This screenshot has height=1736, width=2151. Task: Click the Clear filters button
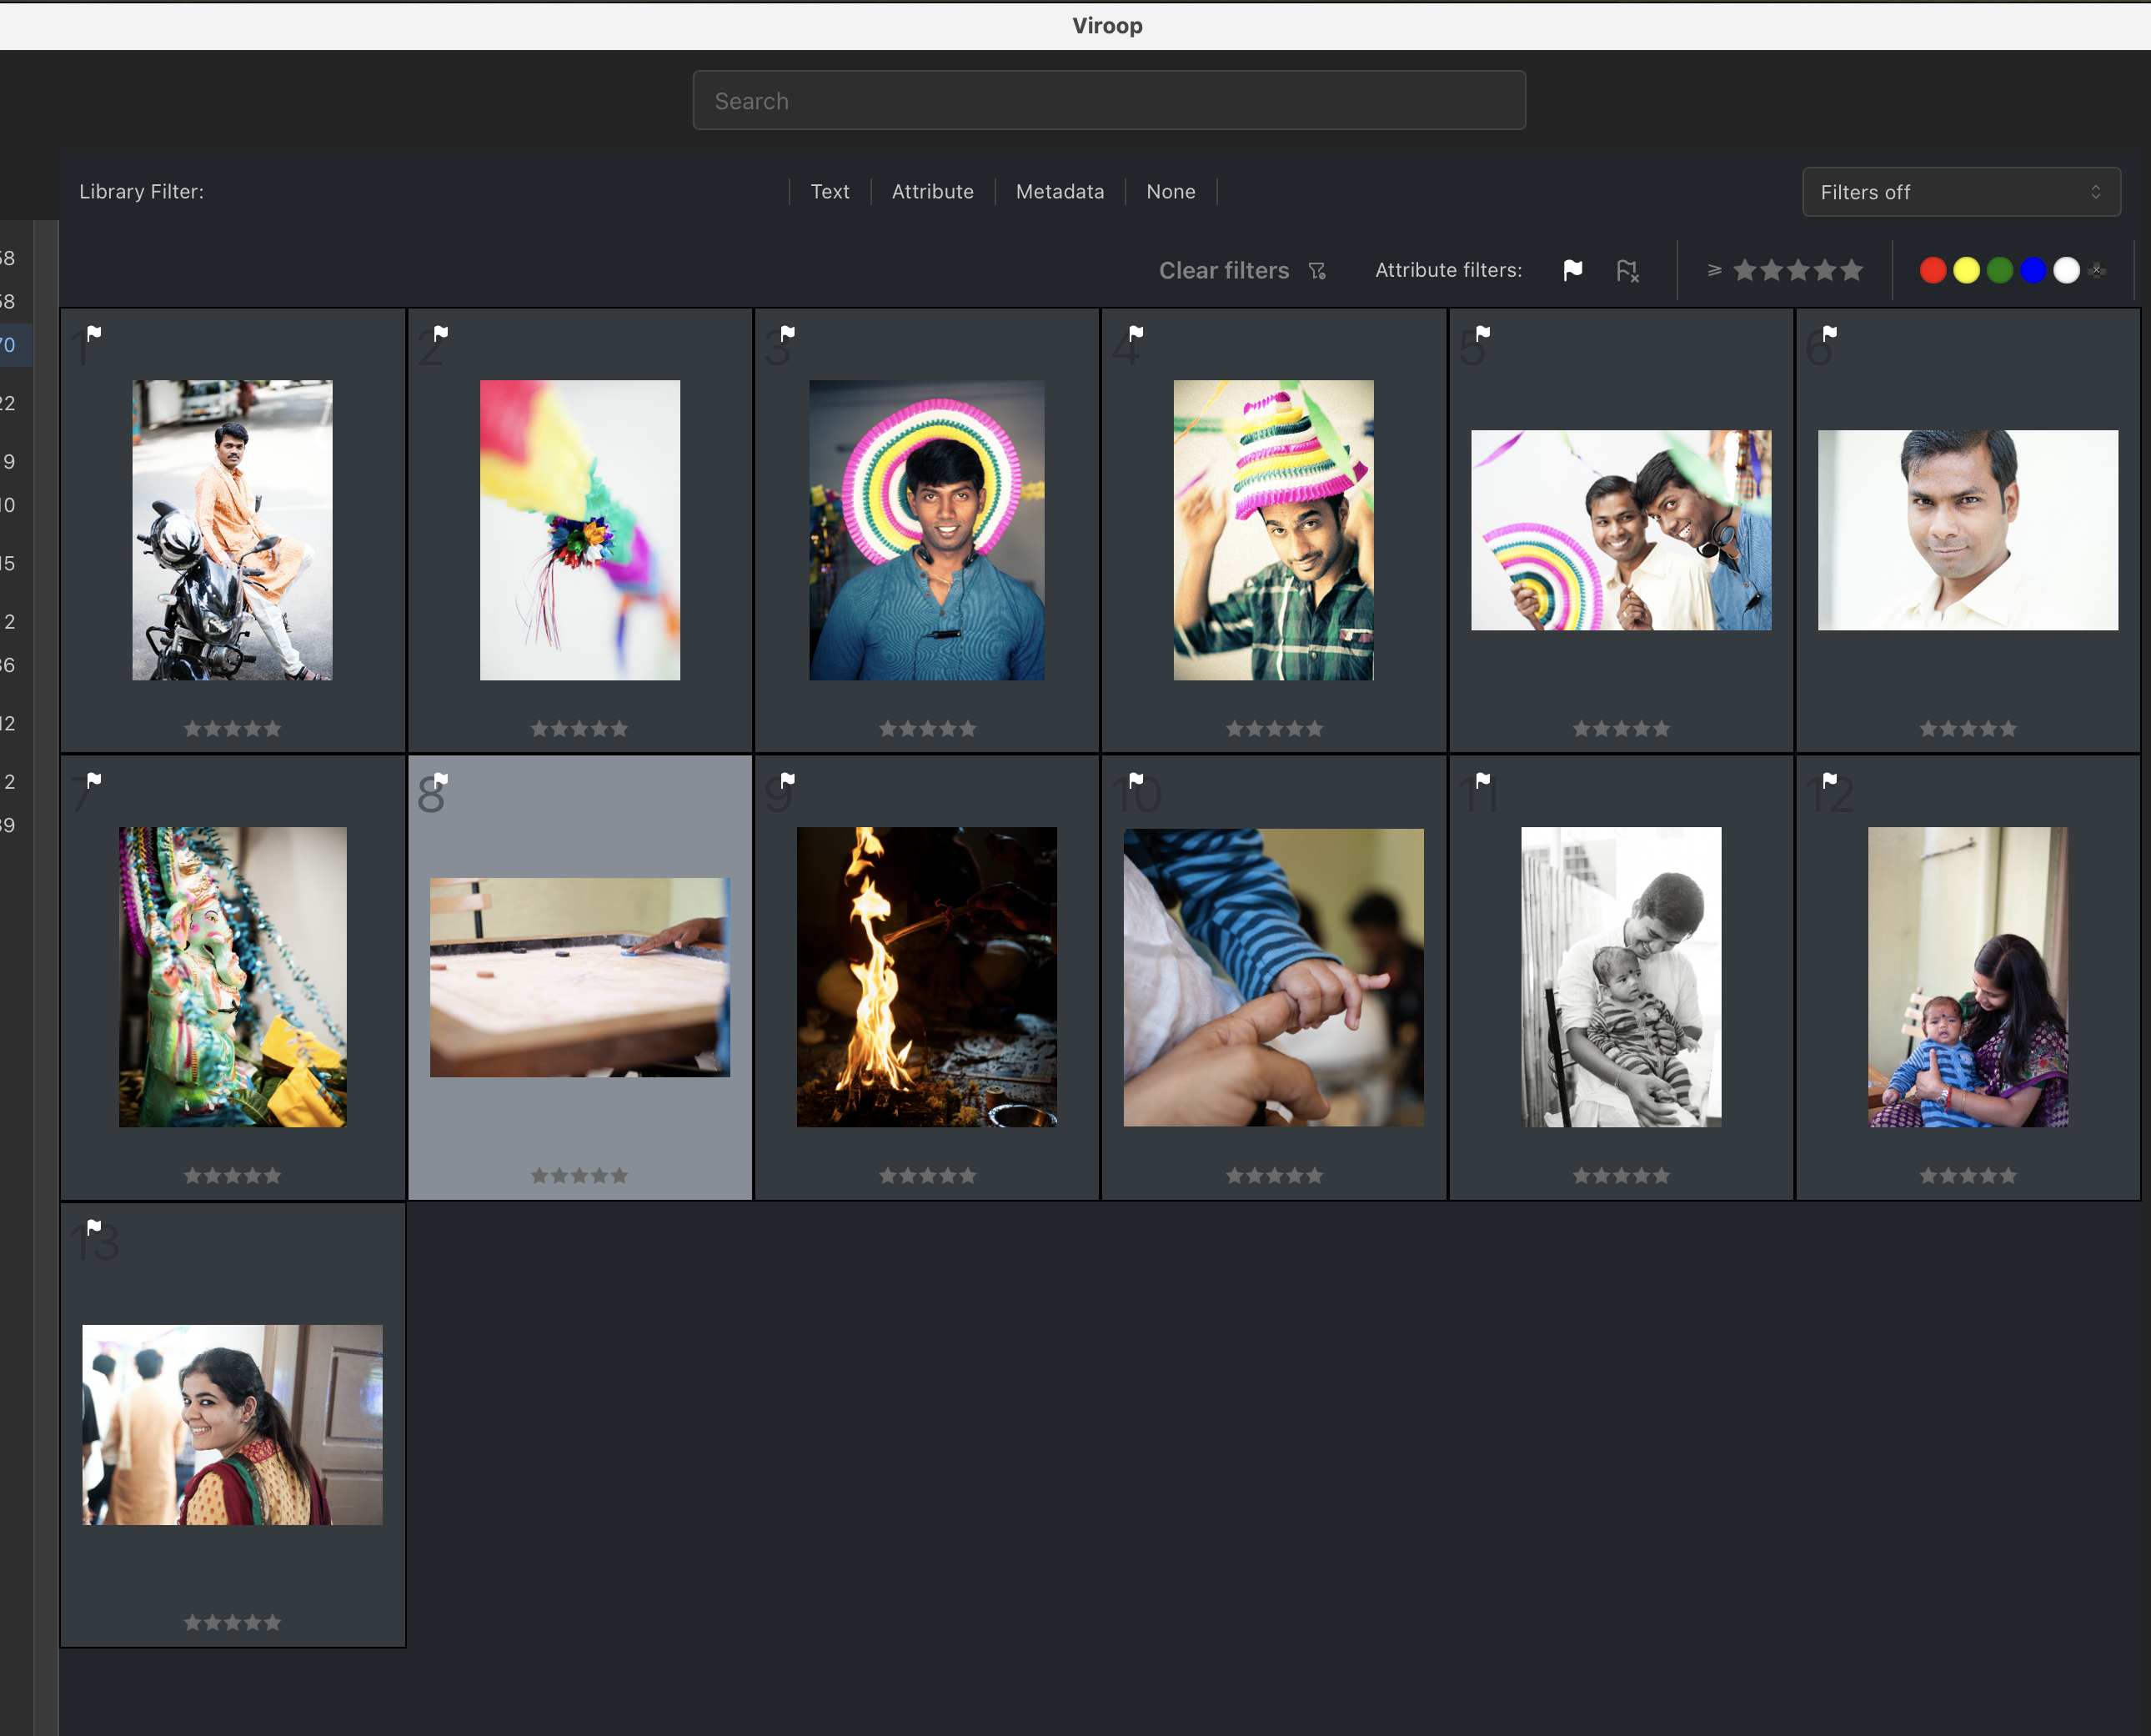pos(1223,271)
